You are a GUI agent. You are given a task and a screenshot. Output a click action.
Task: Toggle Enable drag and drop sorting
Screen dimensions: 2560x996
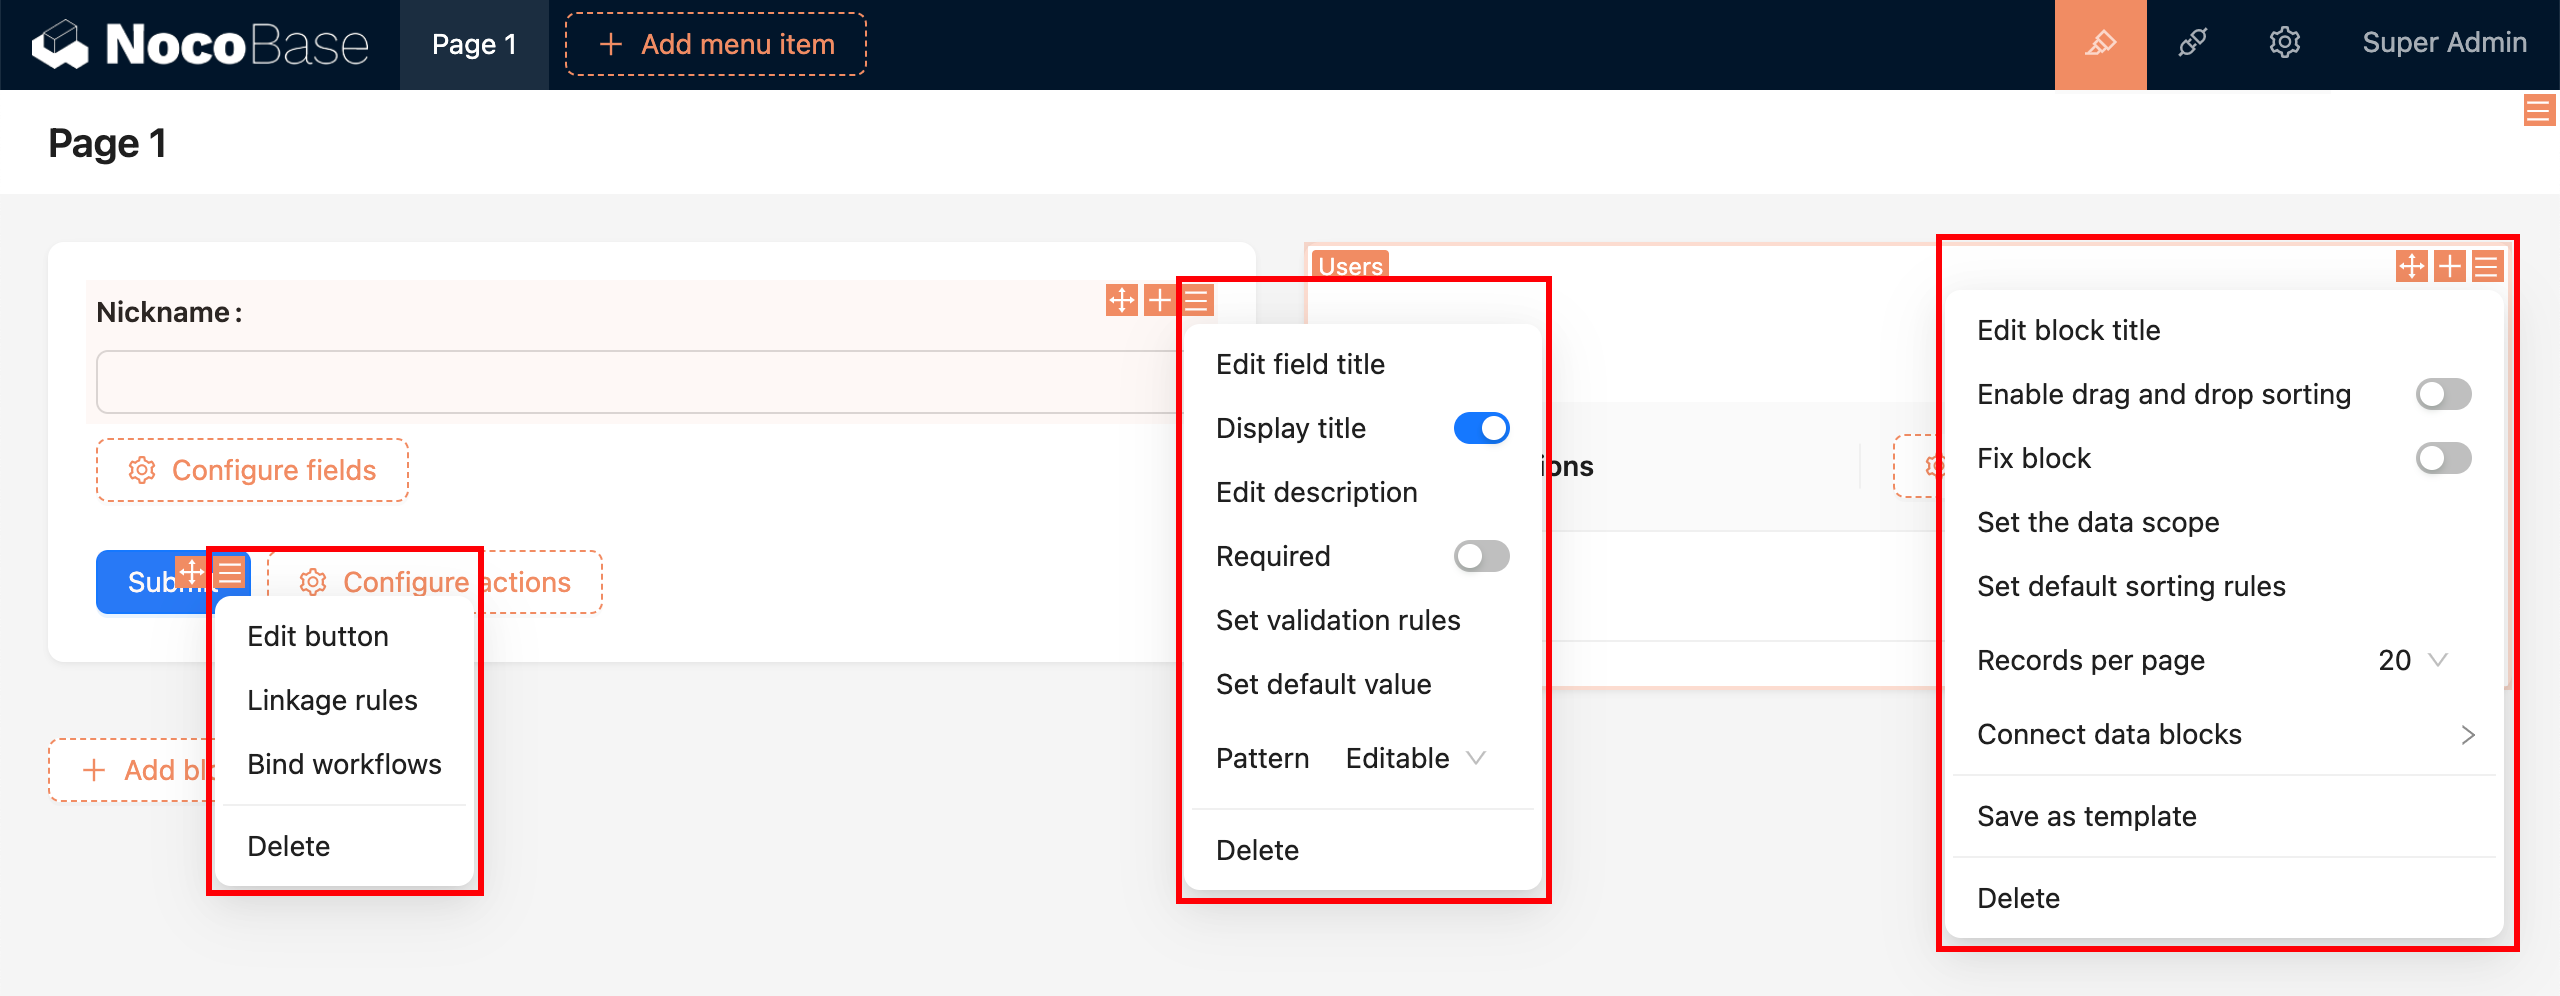click(x=2443, y=394)
